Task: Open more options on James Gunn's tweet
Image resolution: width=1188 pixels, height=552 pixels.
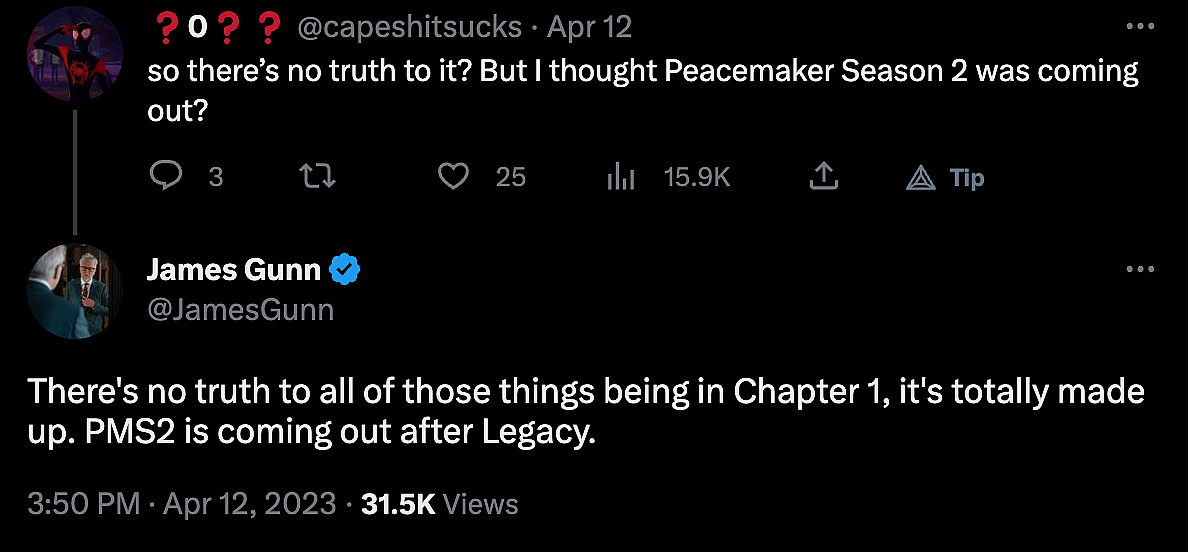Action: tap(1140, 270)
